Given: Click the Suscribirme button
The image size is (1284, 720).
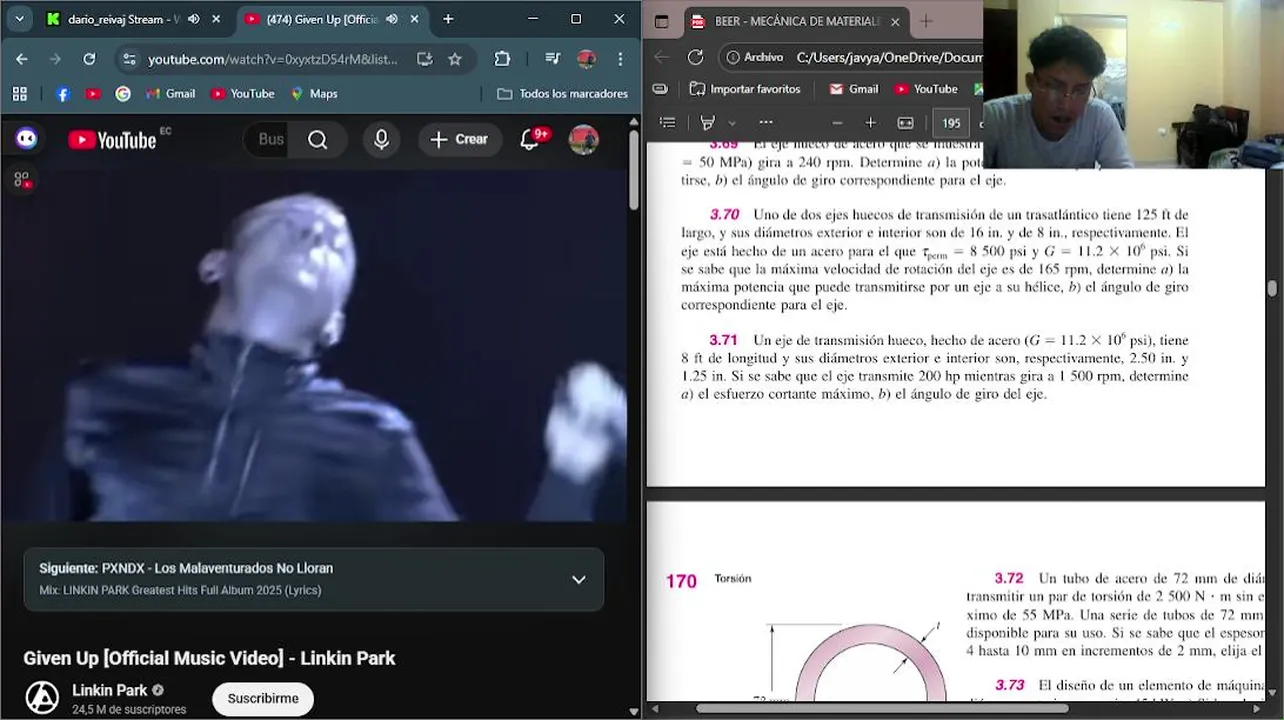Looking at the screenshot, I should coord(263,698).
